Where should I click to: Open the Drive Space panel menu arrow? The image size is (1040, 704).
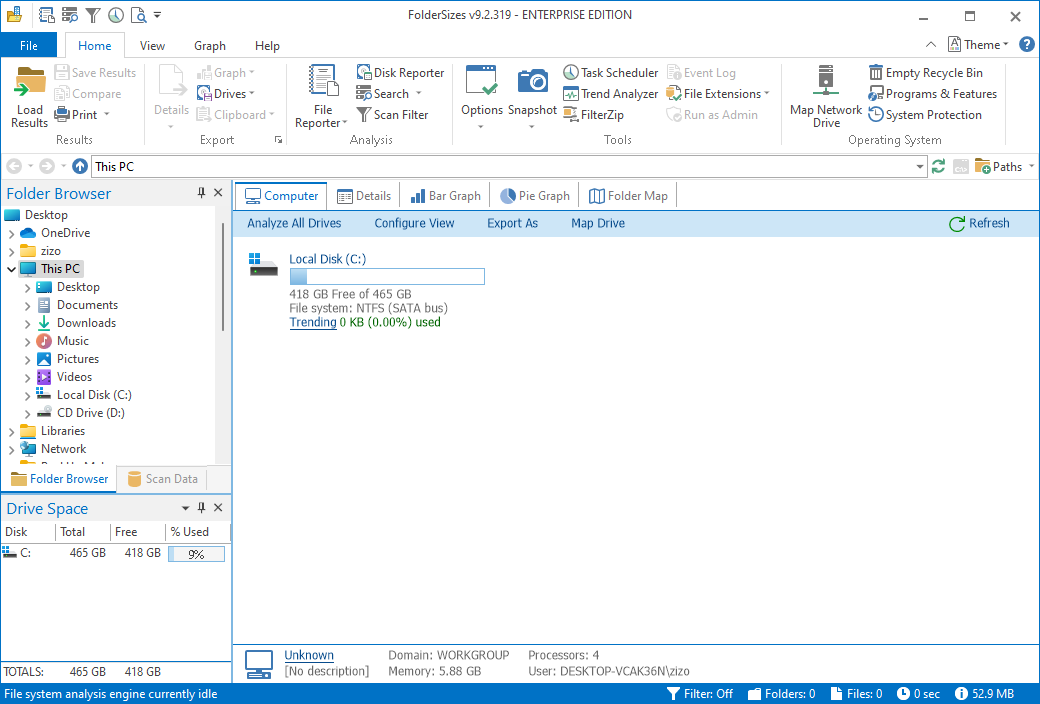coord(185,508)
